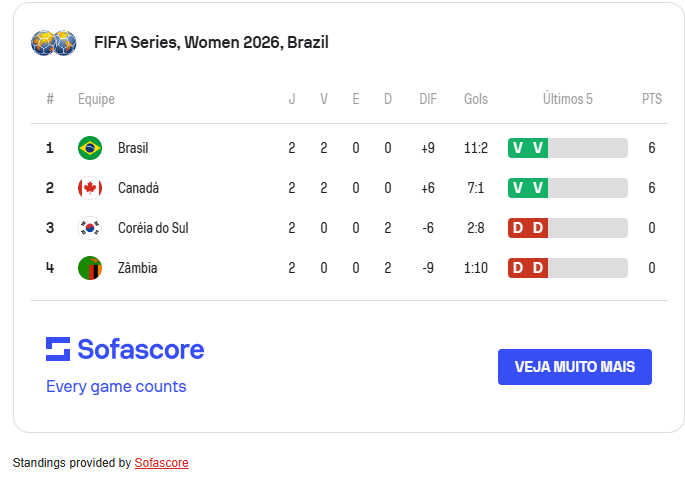Click the PTS column header
This screenshot has height=480, width=685.
652,99
